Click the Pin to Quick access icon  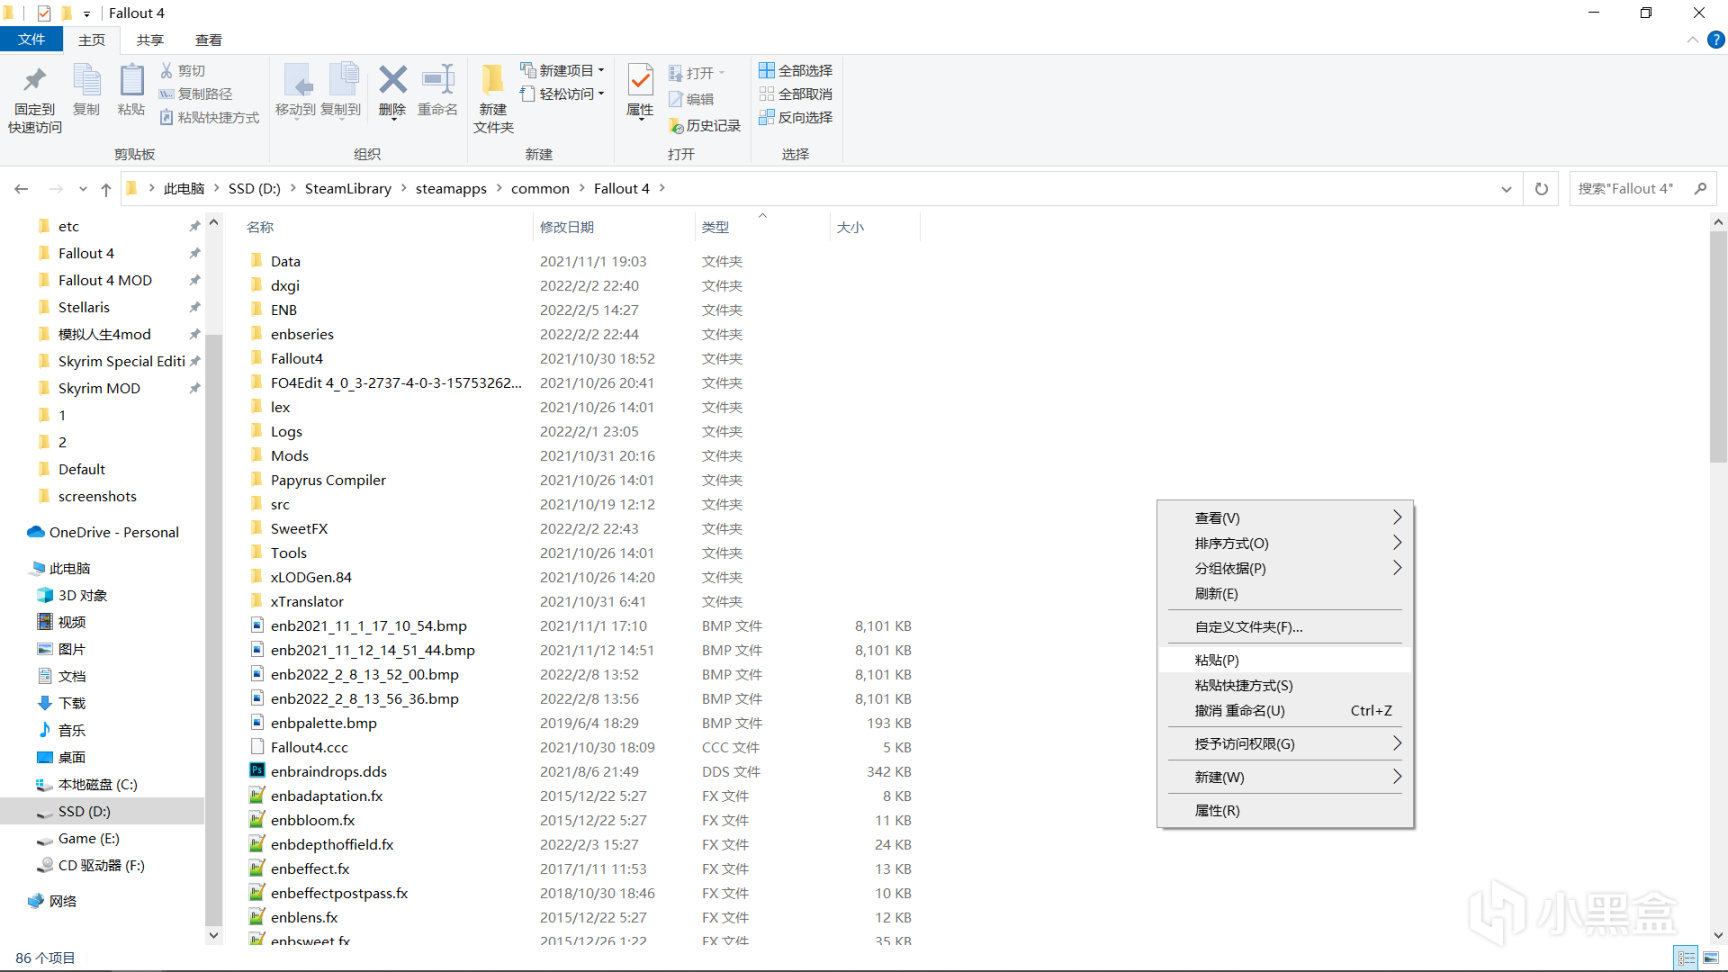[x=35, y=81]
